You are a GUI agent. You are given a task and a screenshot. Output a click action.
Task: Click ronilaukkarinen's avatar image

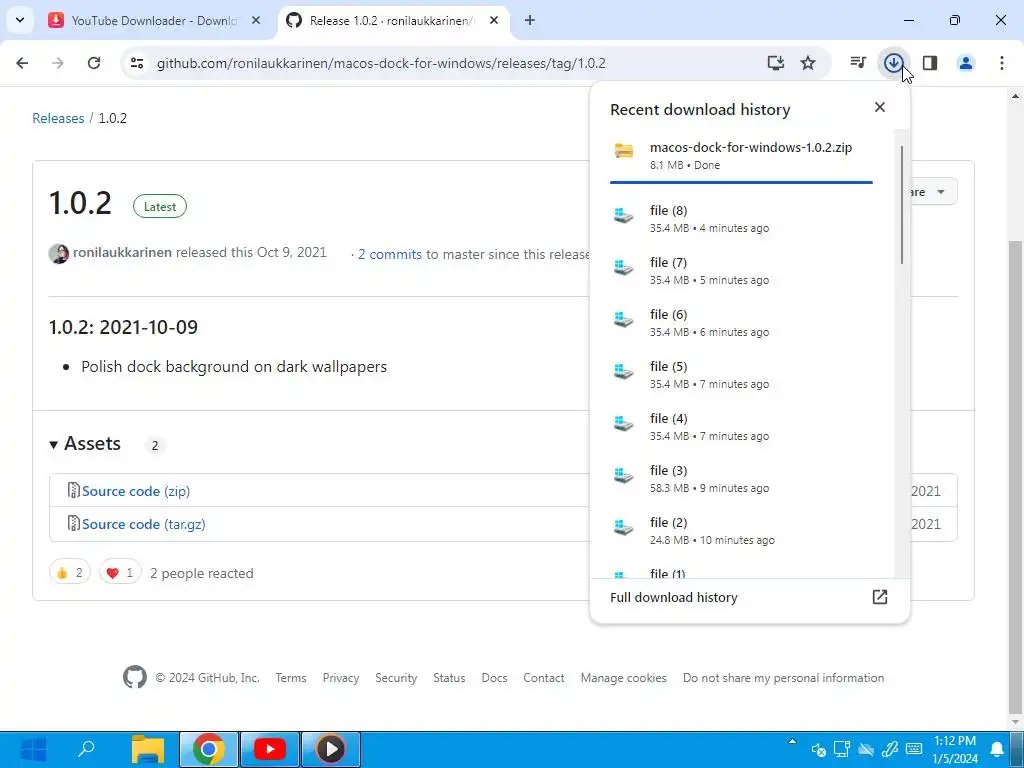click(x=59, y=253)
